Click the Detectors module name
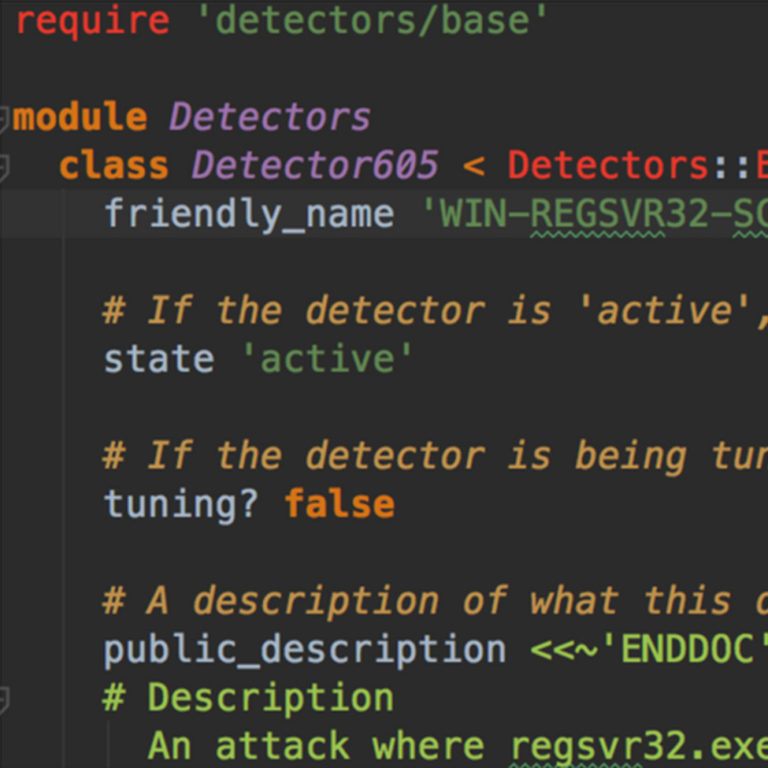 point(270,118)
